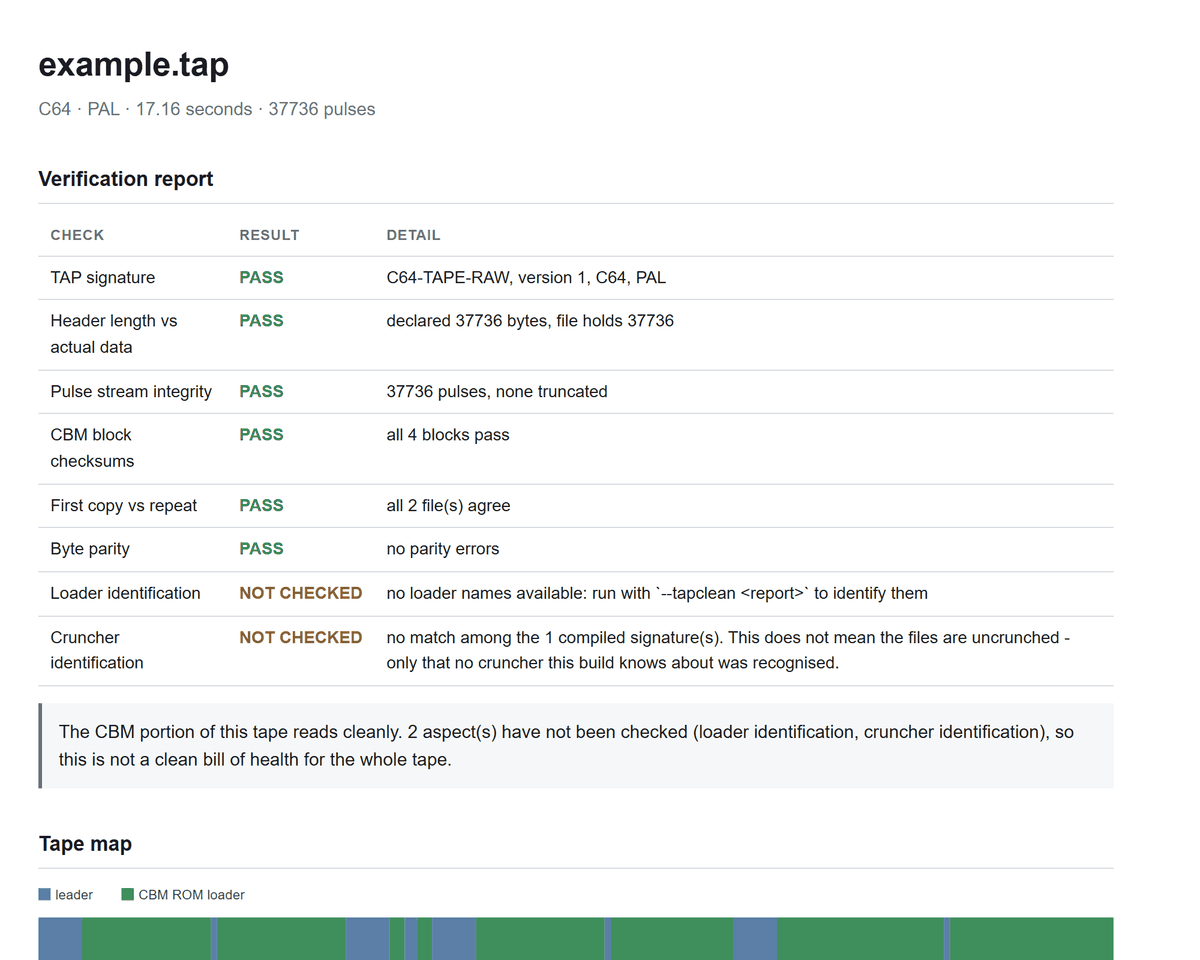Screen dimensions: 1200x960
Task: Click PASS result for TAP signature
Action: 261,278
